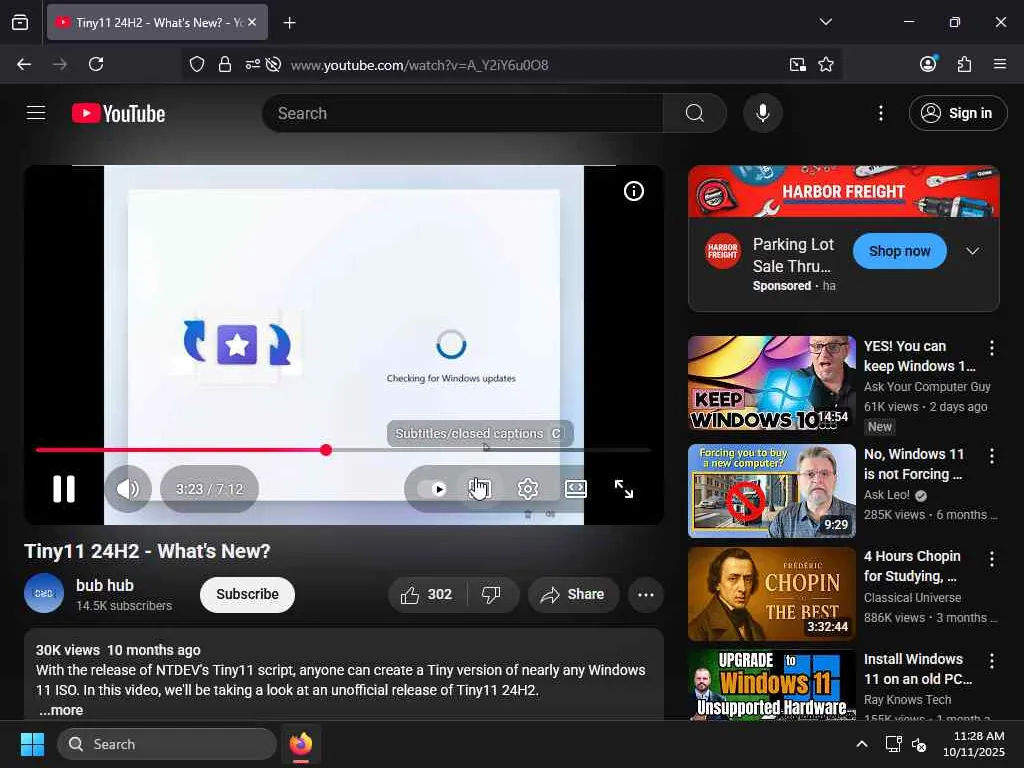The height and width of the screenshot is (768, 1024).
Task: Go to YouTube home via logo
Action: [118, 113]
